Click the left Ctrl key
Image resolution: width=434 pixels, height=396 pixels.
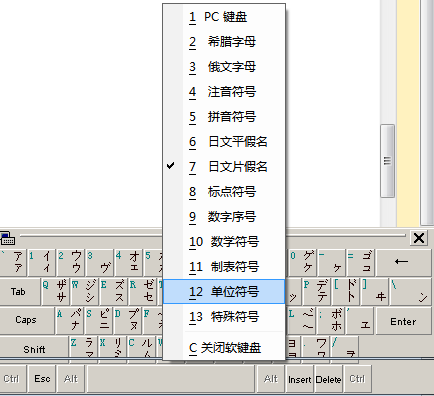tap(13, 379)
